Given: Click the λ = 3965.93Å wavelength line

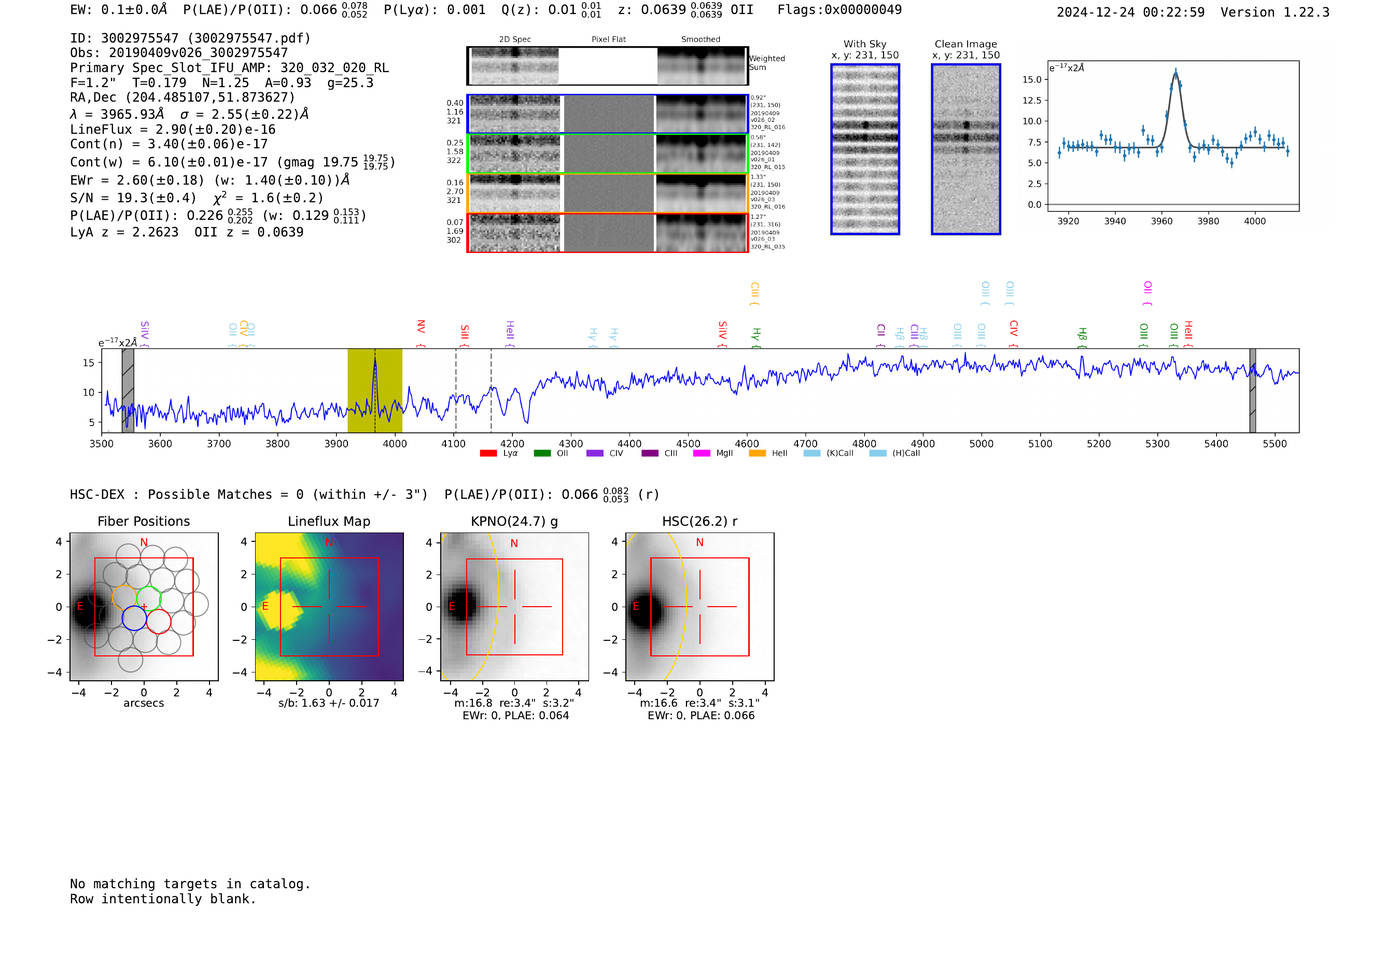Looking at the screenshot, I should coord(190,114).
